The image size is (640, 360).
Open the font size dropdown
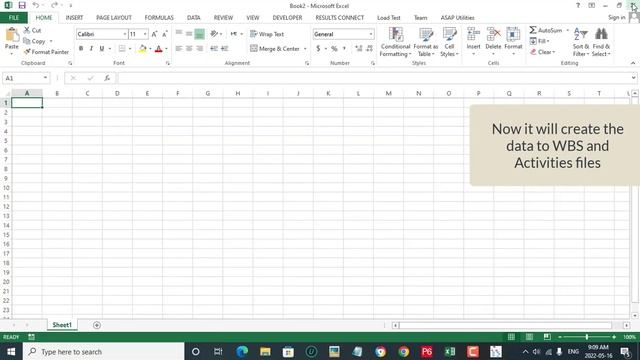(145, 34)
